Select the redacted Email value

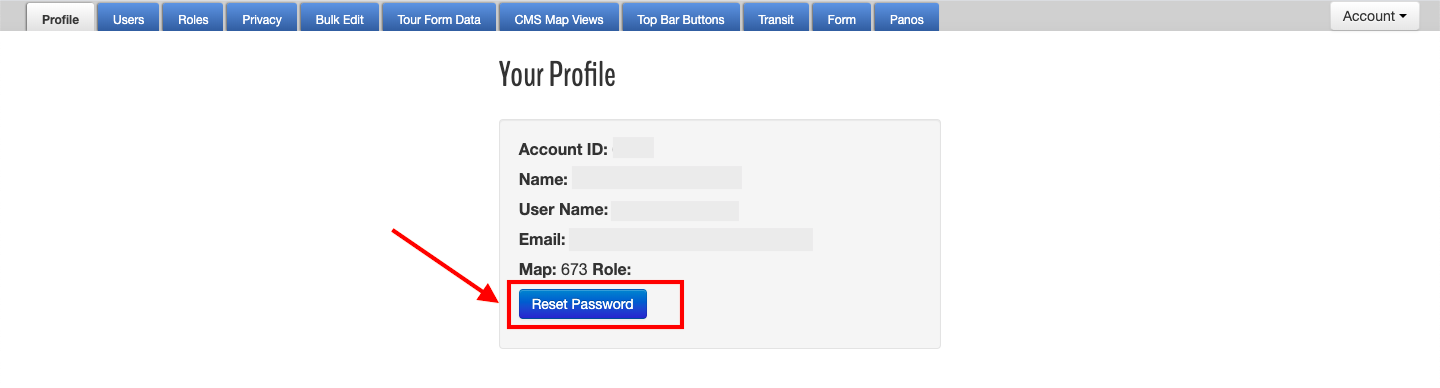[x=691, y=240]
